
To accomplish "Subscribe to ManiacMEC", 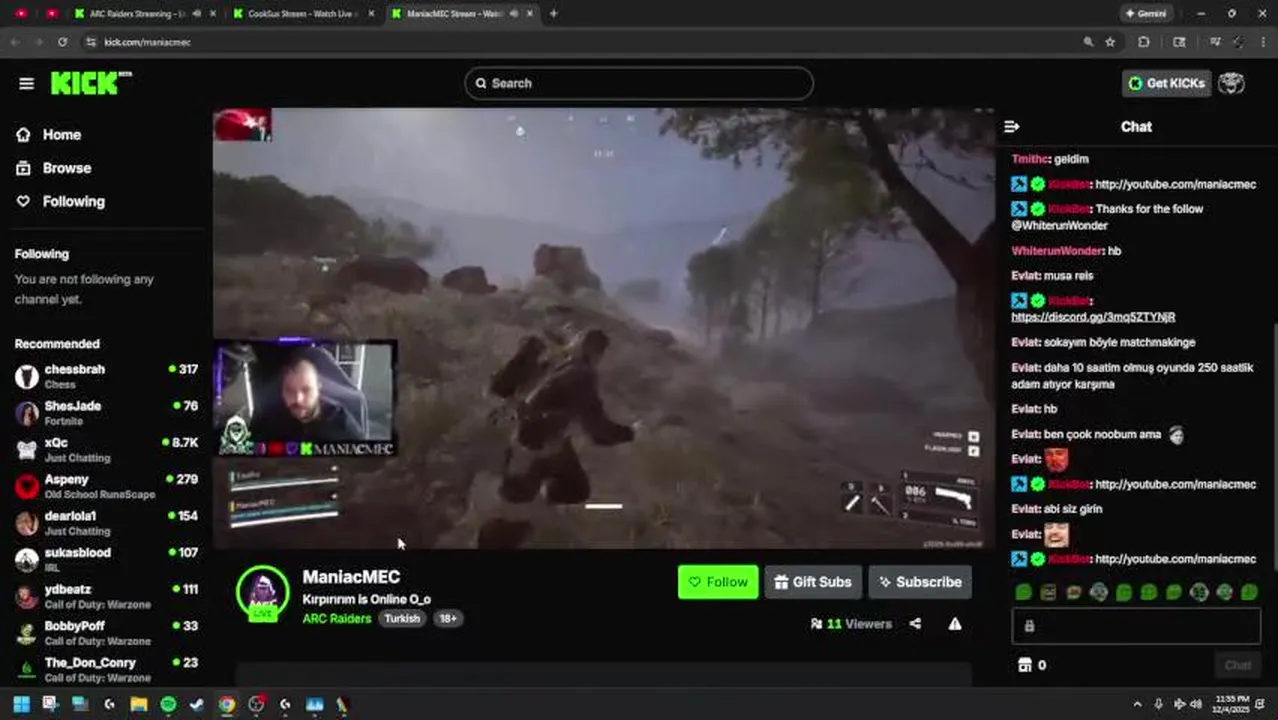I will pyautogui.click(x=920, y=582).
